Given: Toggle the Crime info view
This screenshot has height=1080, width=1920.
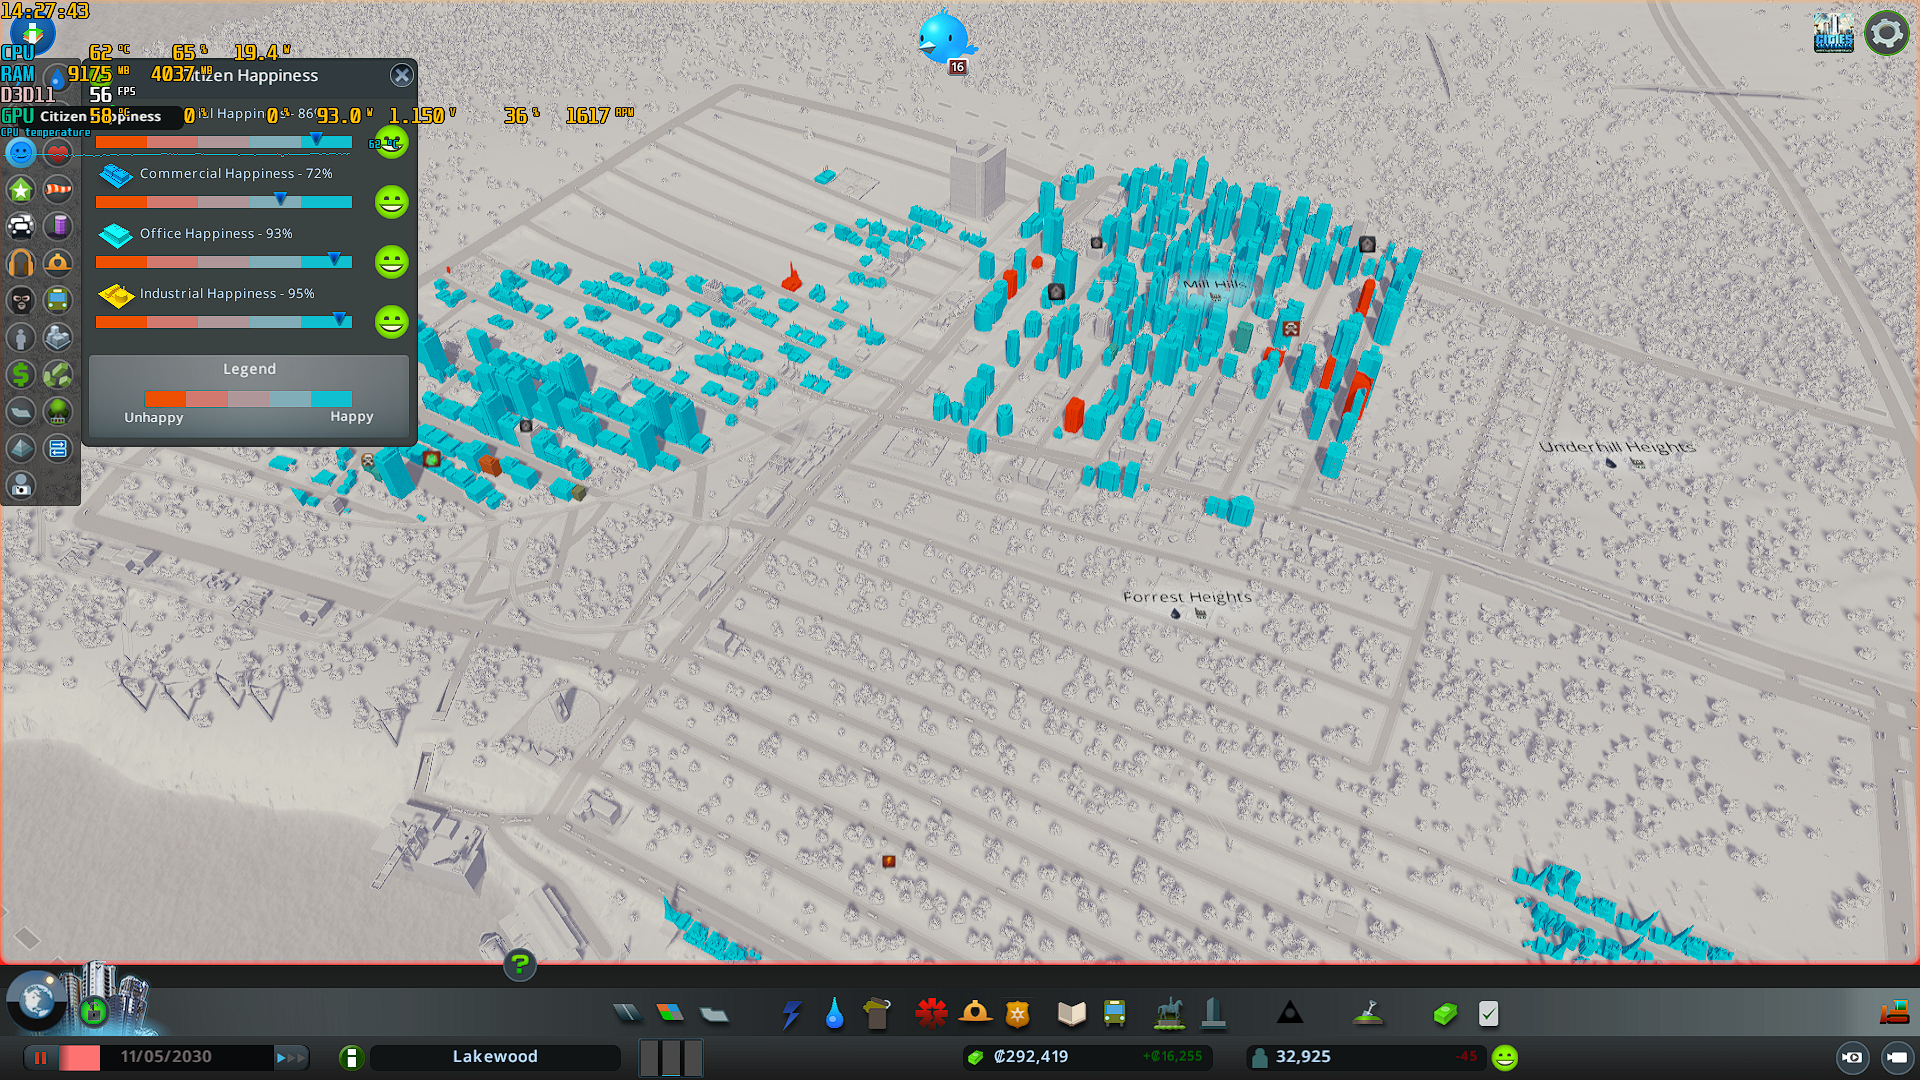Looking at the screenshot, I should tap(21, 301).
